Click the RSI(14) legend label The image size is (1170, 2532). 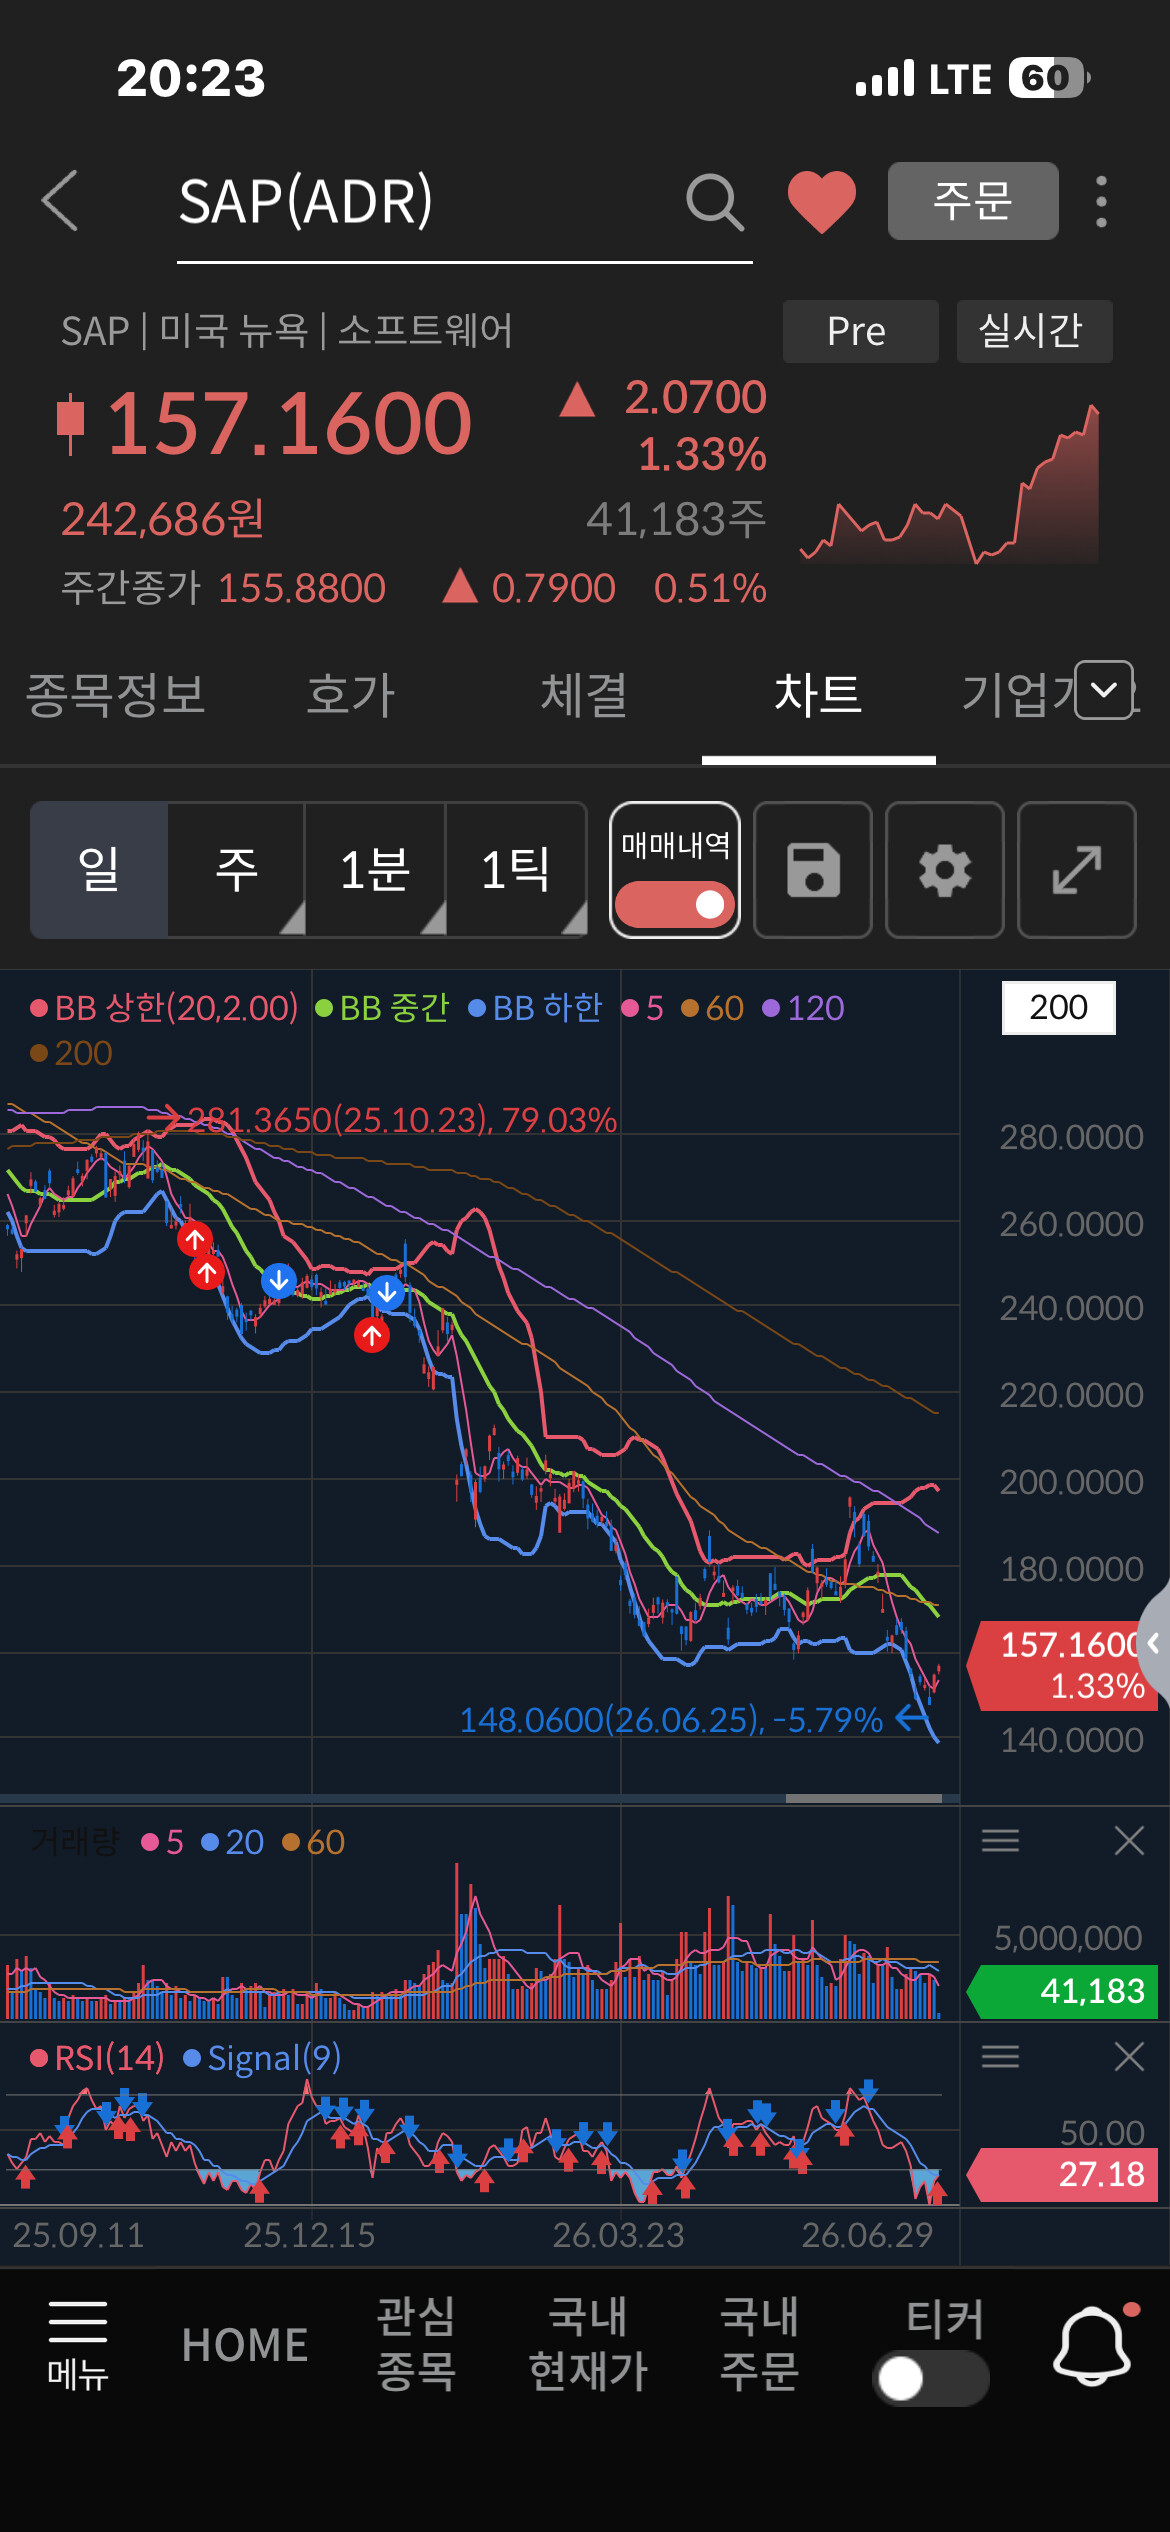point(97,2058)
